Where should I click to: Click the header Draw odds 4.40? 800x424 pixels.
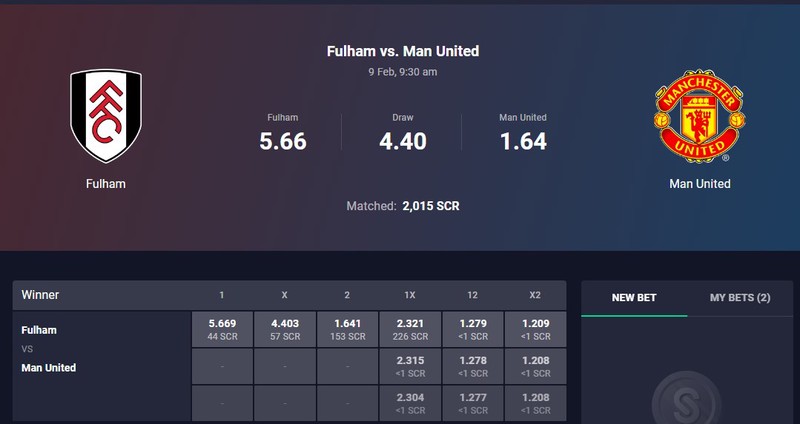tap(403, 141)
